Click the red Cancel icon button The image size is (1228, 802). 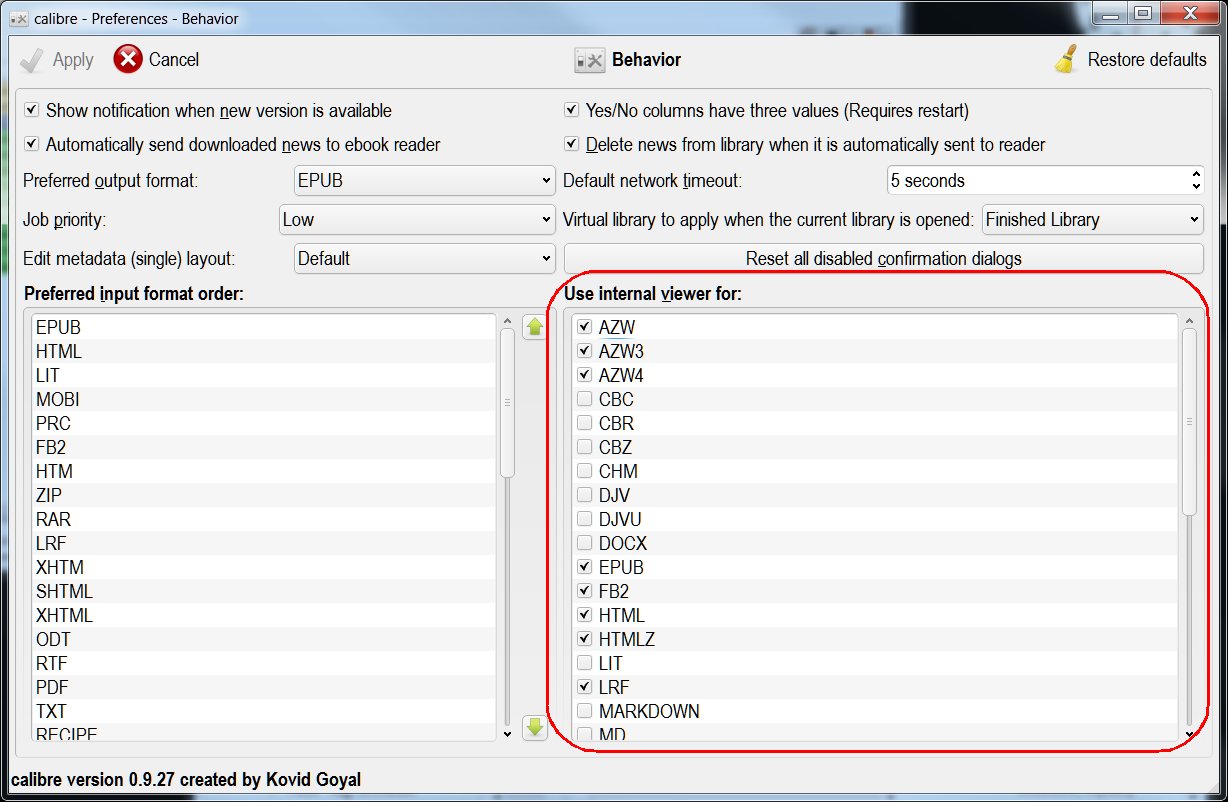pyautogui.click(x=128, y=59)
